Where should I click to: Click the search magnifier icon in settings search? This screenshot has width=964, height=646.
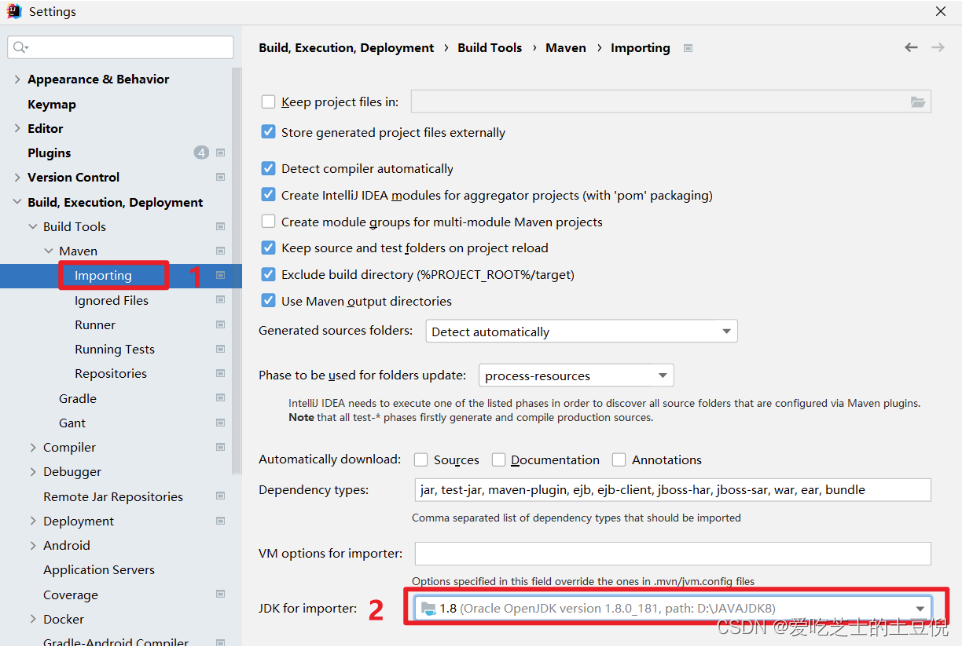coord(20,47)
